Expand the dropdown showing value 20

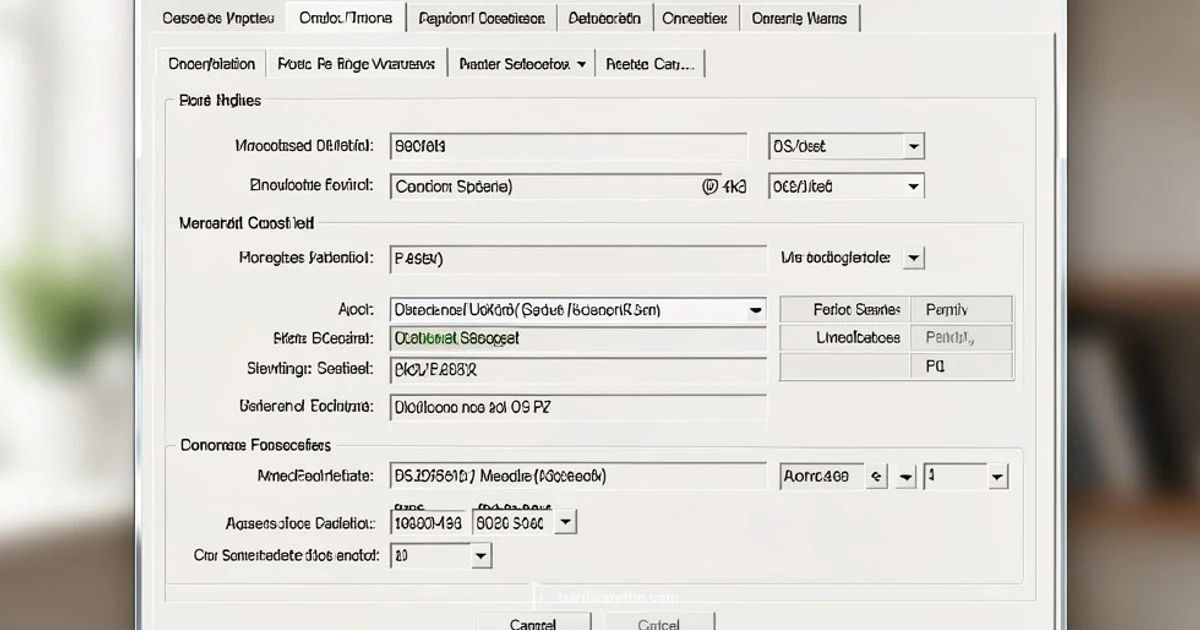(480, 555)
